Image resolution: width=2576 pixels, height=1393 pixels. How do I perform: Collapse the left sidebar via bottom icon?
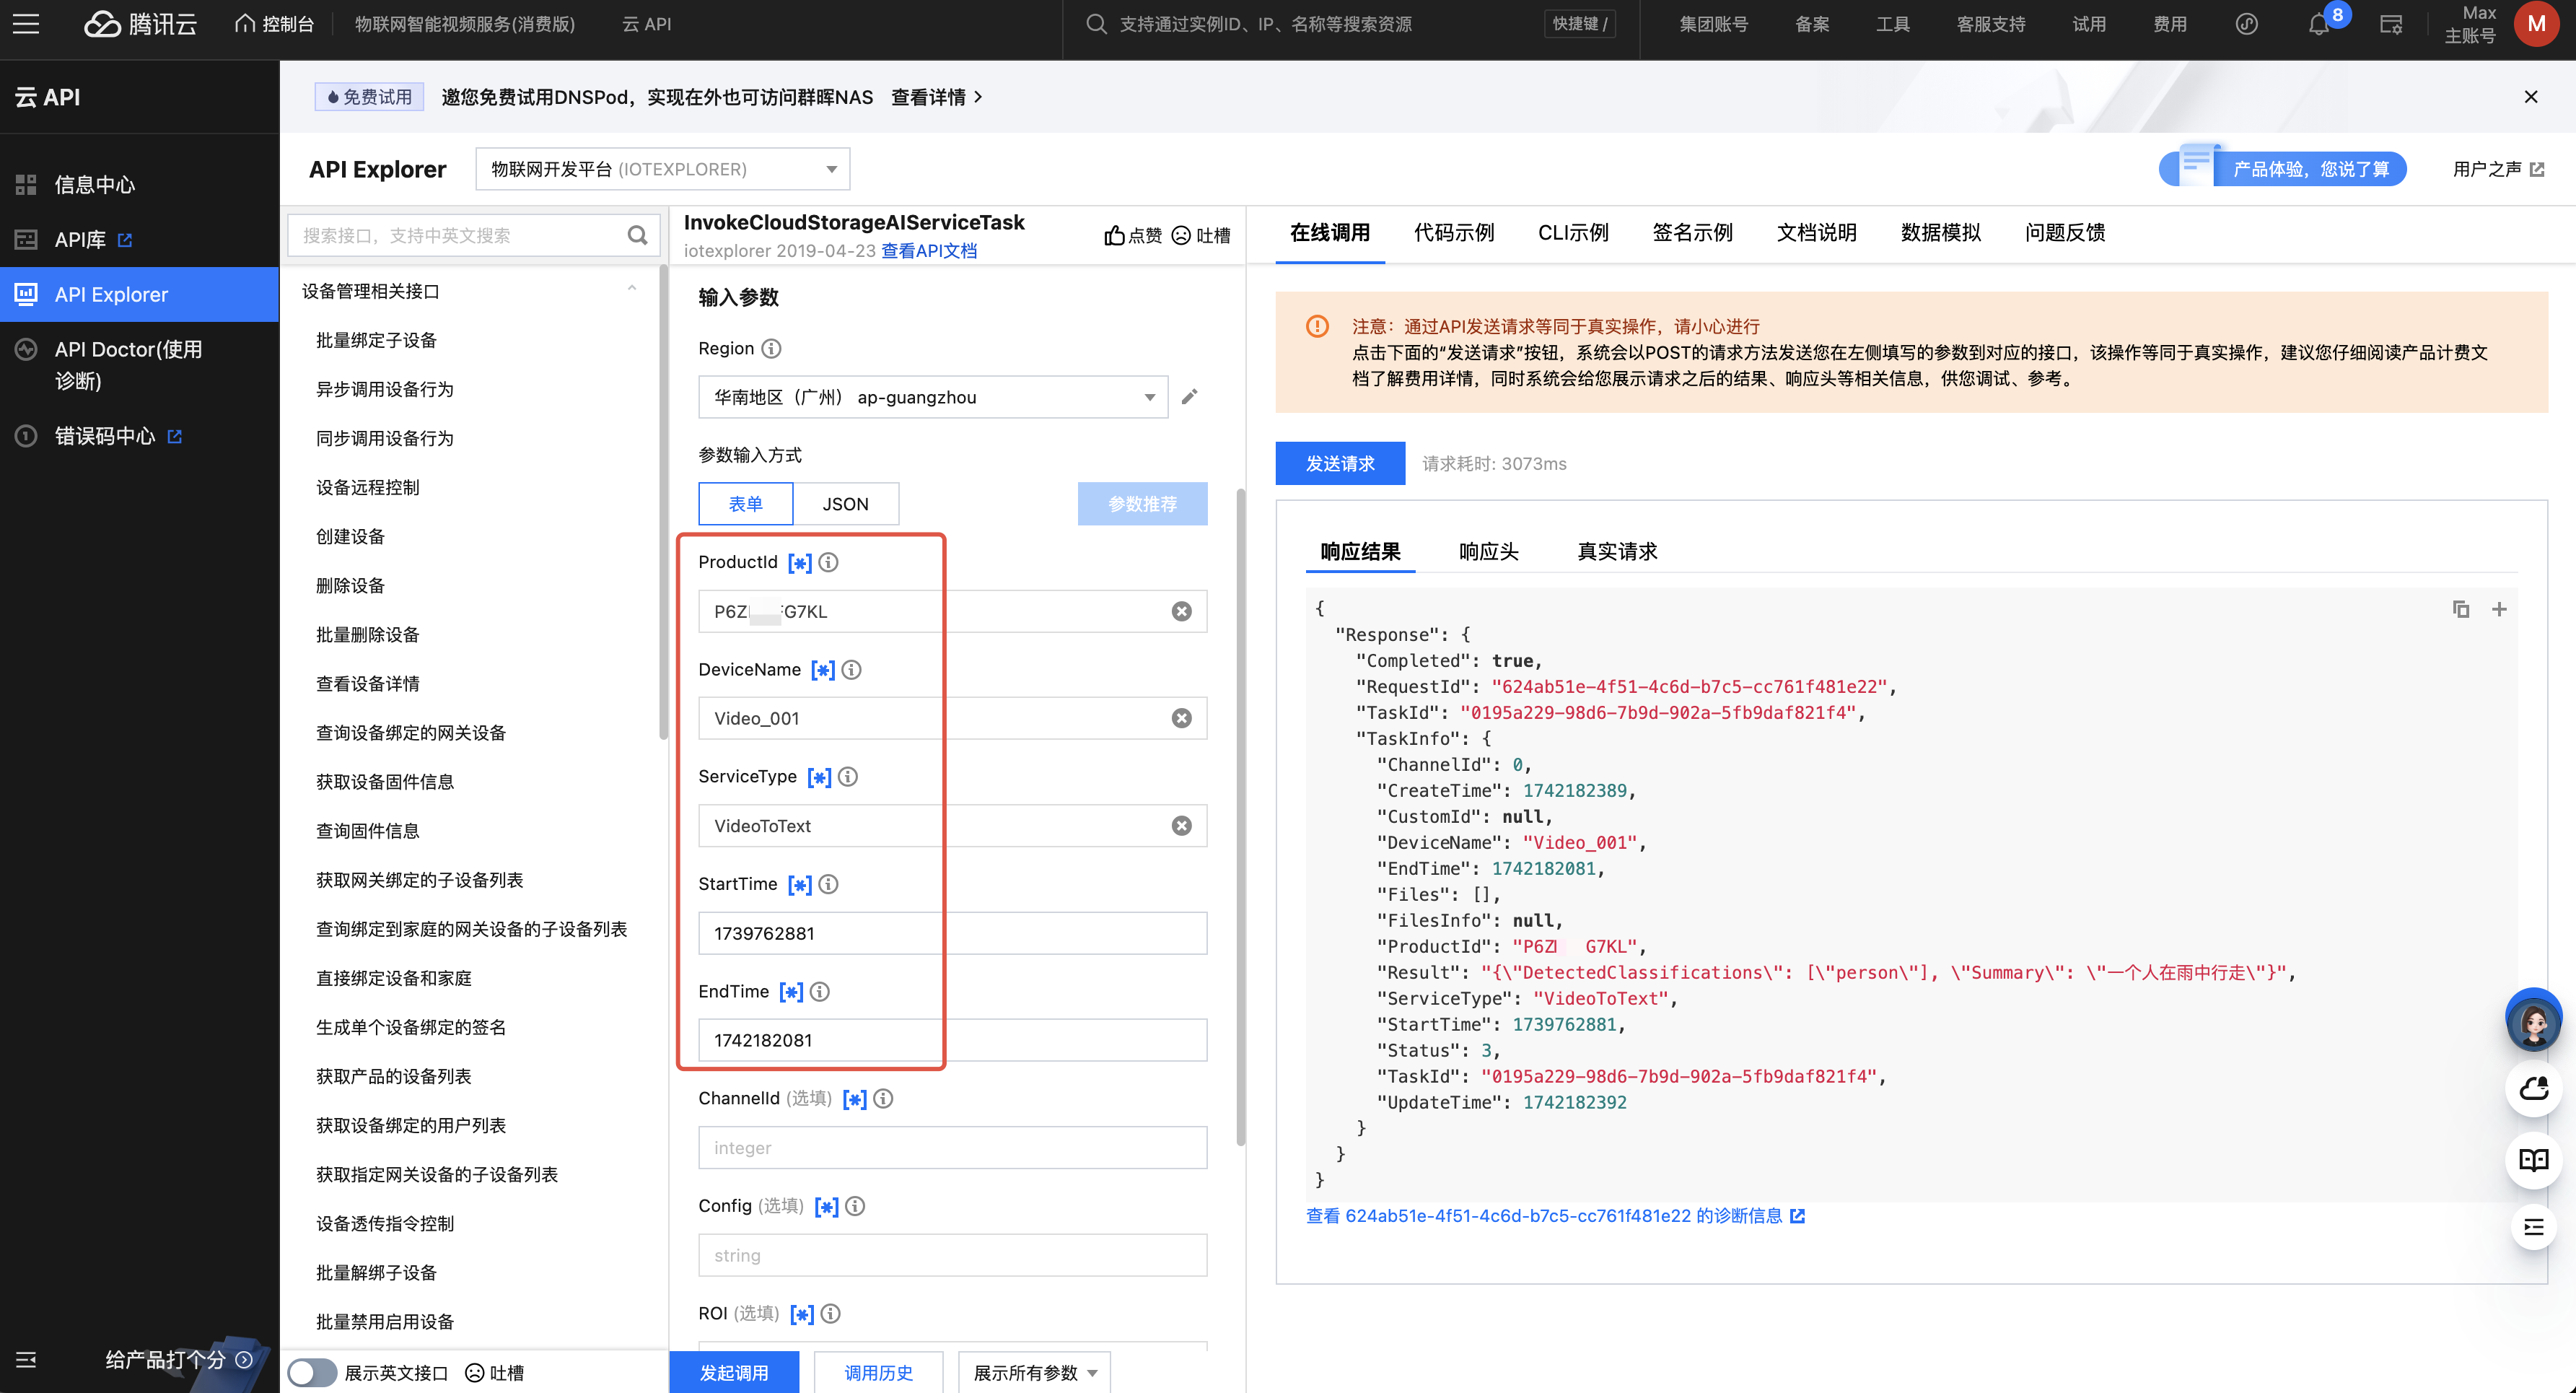coord(26,1360)
